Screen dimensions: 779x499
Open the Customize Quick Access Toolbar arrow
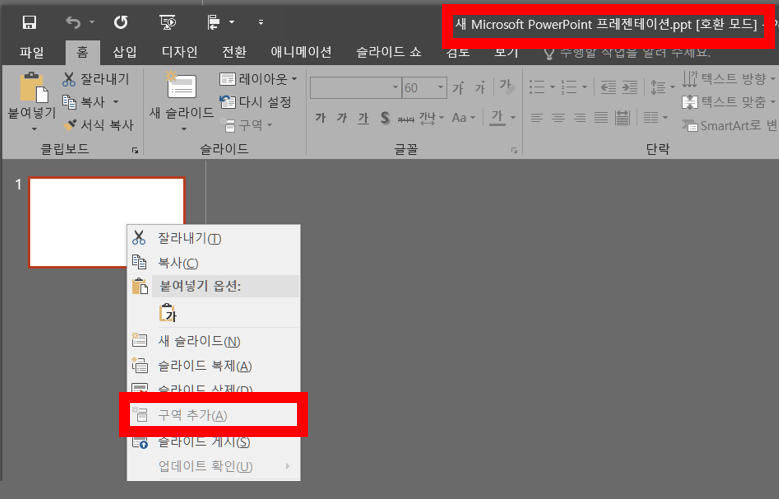261,22
